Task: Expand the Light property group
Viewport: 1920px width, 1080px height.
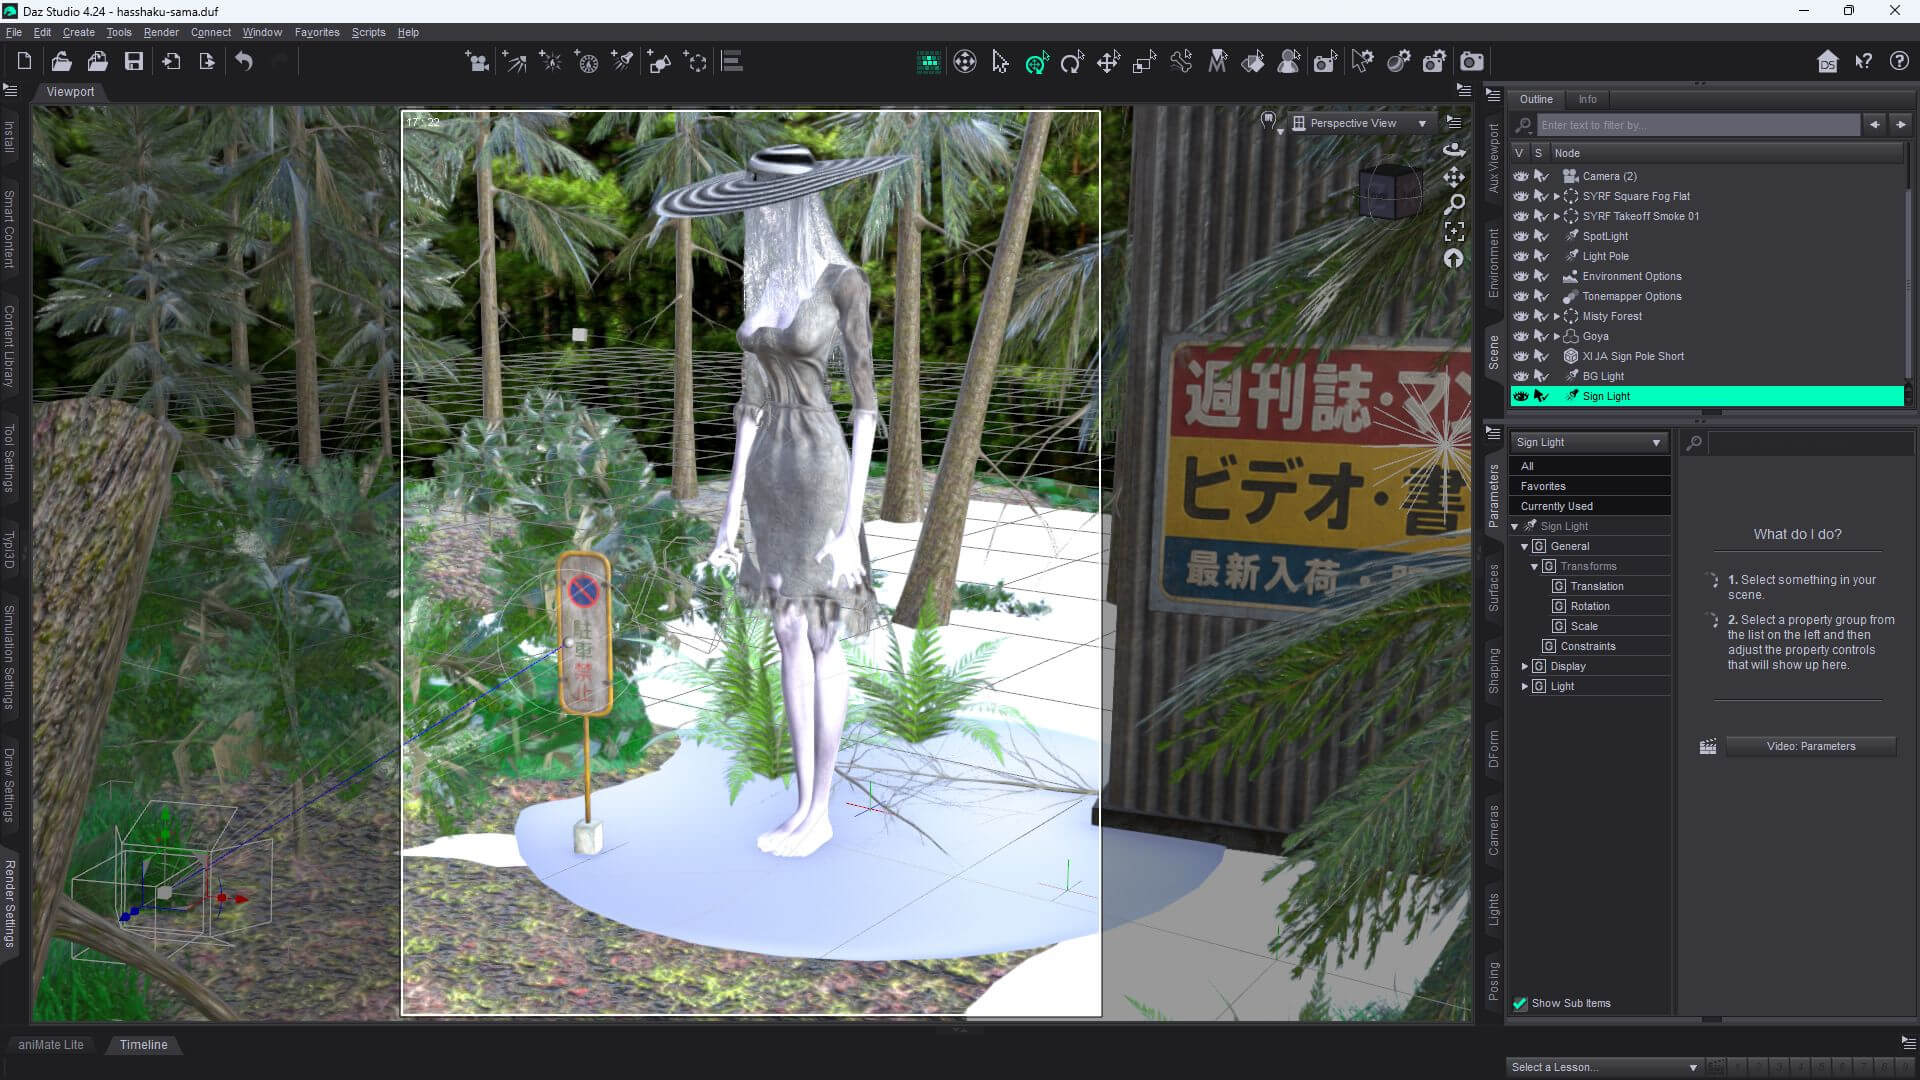Action: pos(1525,686)
